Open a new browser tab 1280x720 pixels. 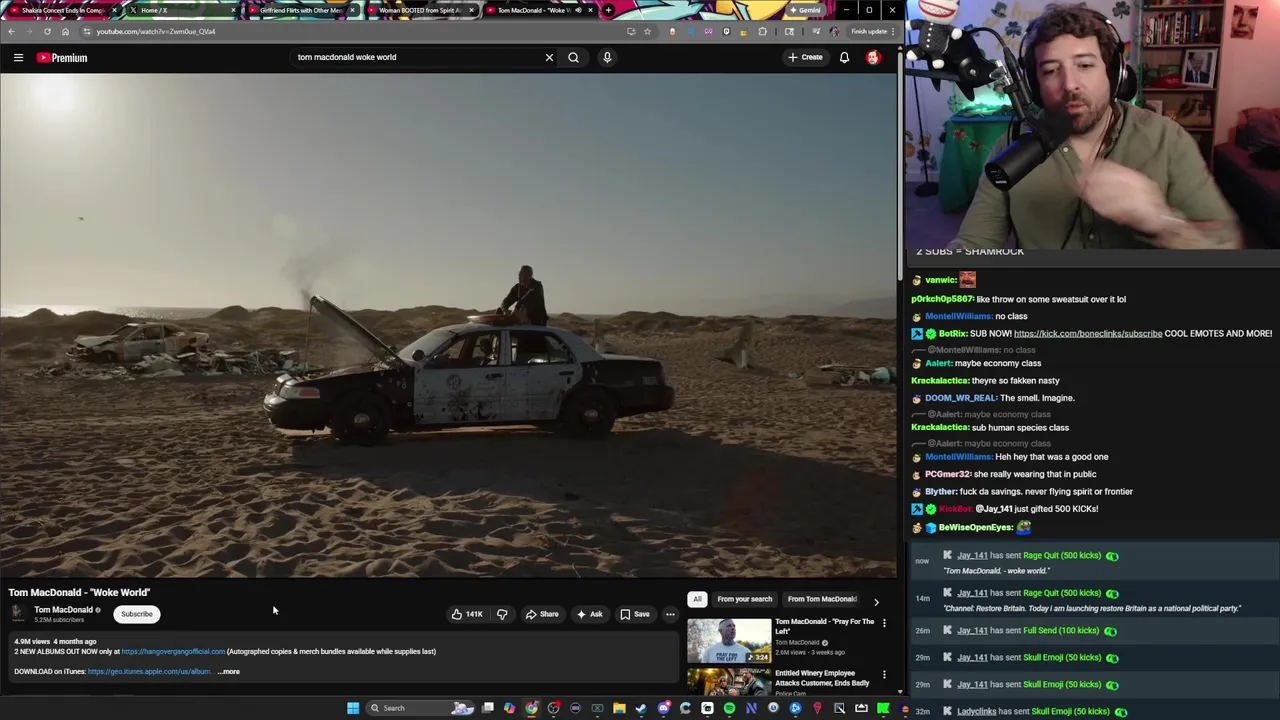[608, 10]
